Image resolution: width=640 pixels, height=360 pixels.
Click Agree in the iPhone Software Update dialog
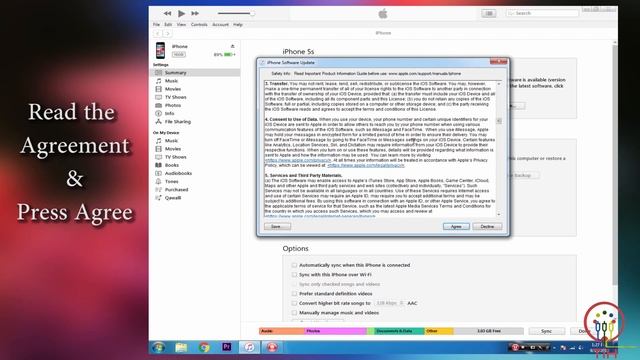[456, 227]
